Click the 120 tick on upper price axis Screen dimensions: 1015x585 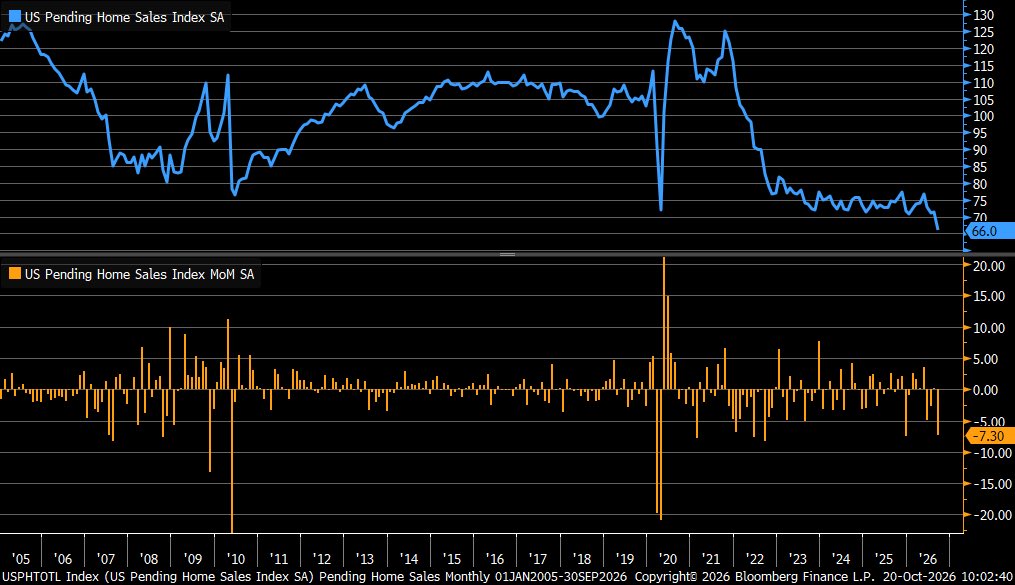983,49
